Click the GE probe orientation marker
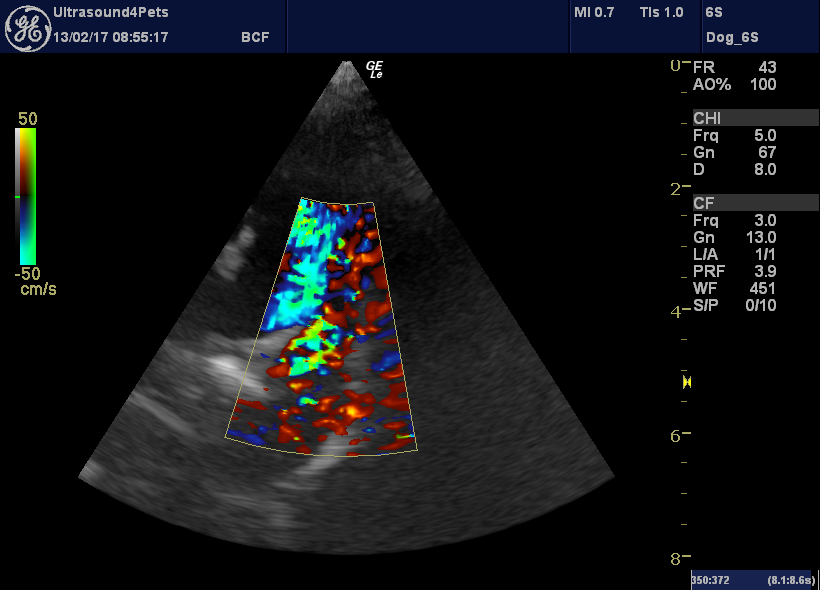This screenshot has height=590, width=820. point(374,70)
